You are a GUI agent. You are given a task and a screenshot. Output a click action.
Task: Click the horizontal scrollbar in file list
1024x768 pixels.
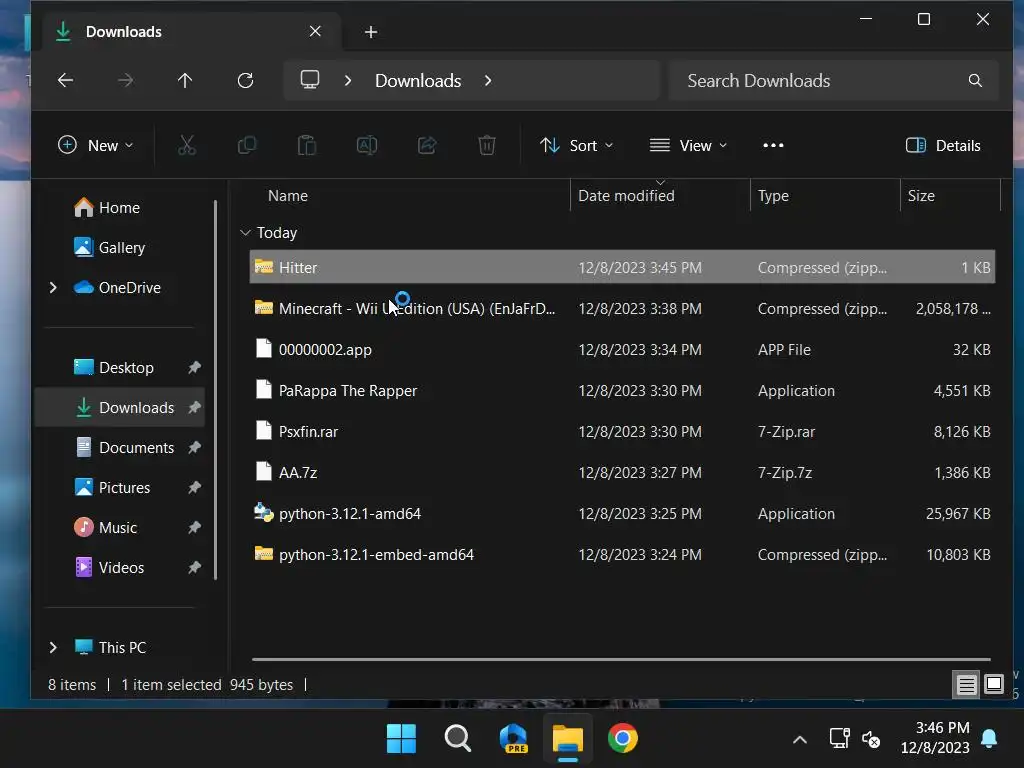pos(621,660)
